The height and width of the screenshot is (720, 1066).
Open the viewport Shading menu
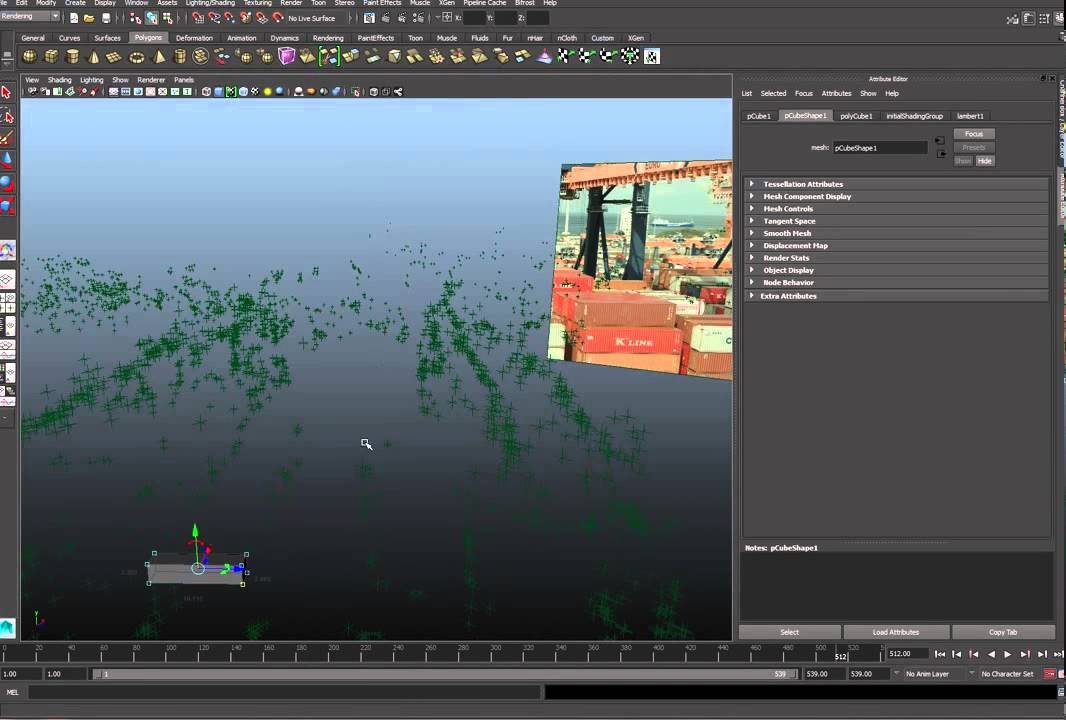pos(59,80)
